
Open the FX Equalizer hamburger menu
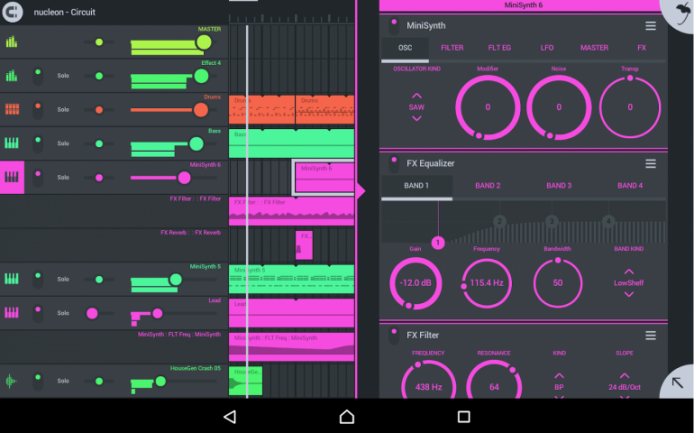[651, 163]
